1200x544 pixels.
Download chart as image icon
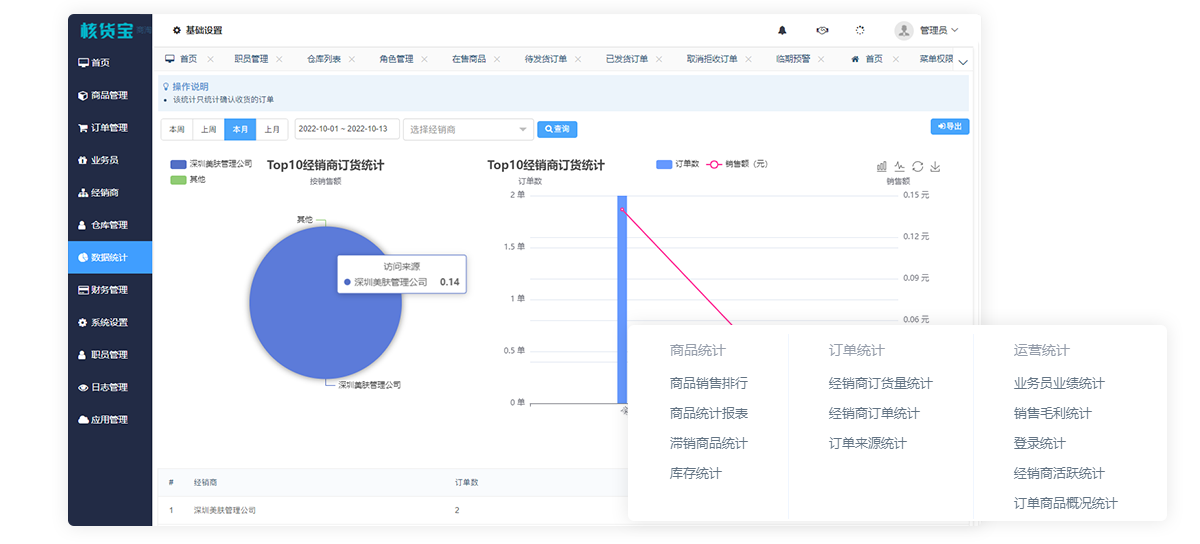(x=935, y=167)
